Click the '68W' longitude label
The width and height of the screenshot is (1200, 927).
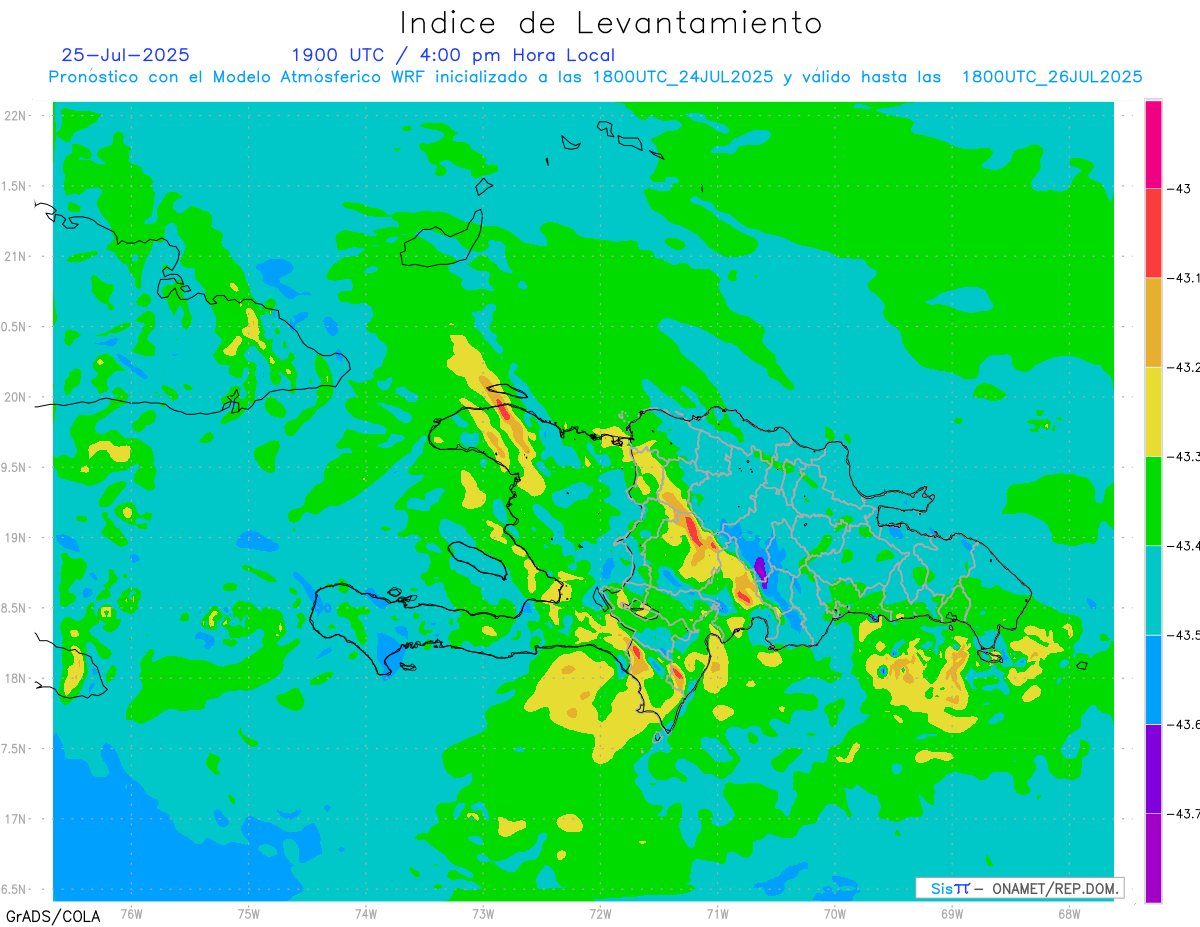tap(1069, 914)
